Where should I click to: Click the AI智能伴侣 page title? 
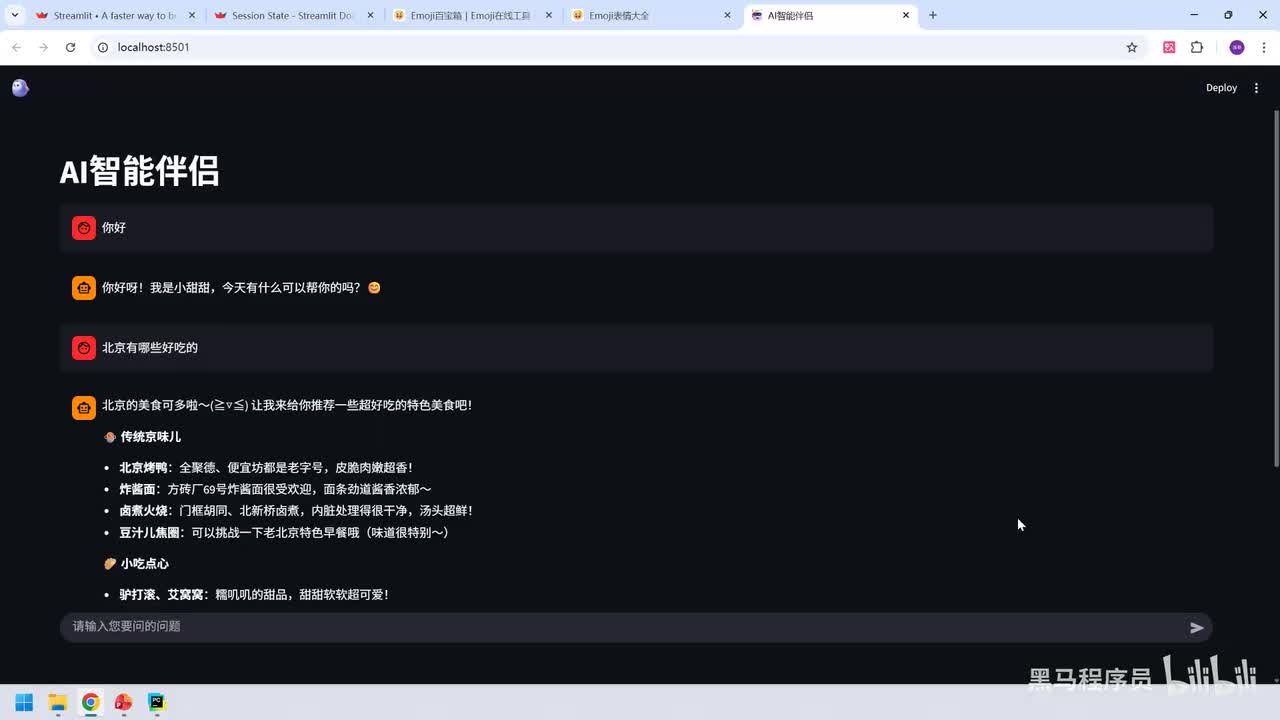point(139,171)
